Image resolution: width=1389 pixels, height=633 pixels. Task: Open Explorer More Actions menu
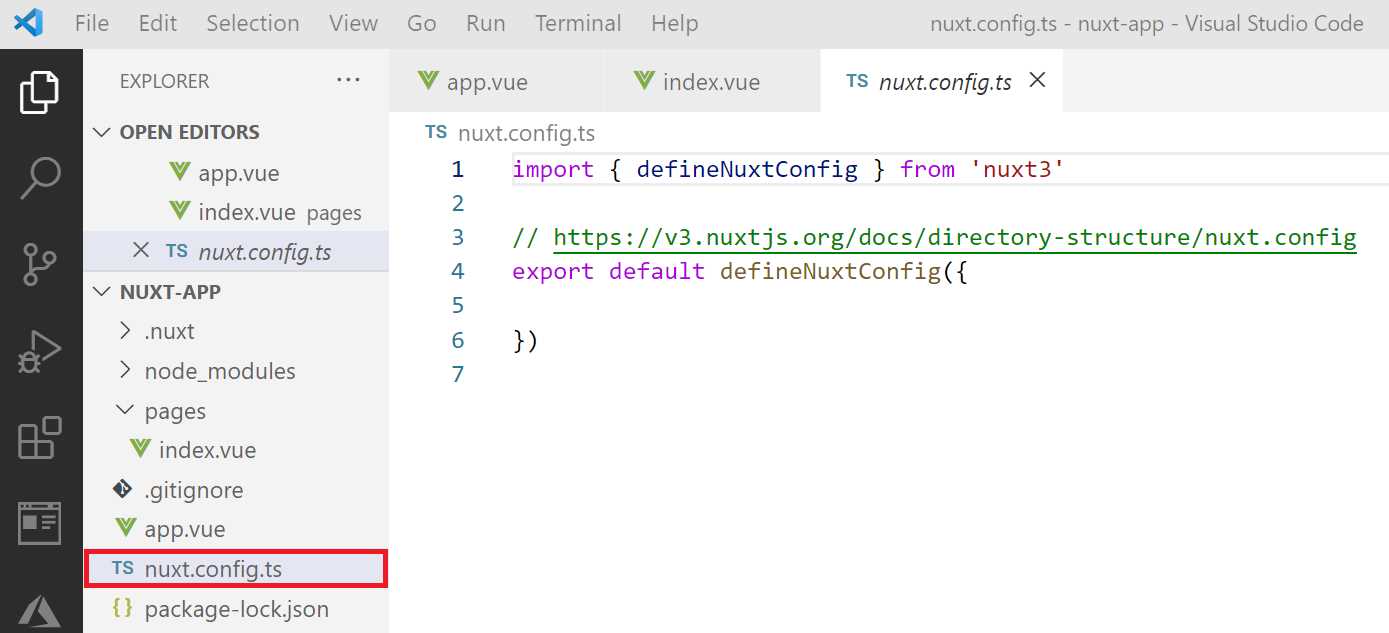pyautogui.click(x=348, y=81)
